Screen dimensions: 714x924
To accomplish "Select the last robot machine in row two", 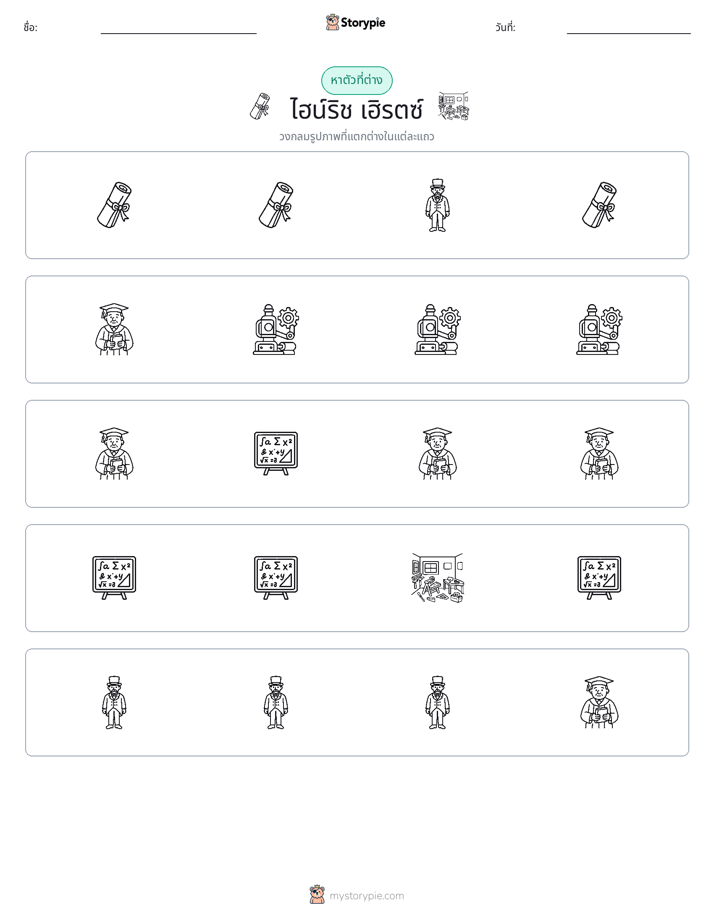I will [599, 329].
